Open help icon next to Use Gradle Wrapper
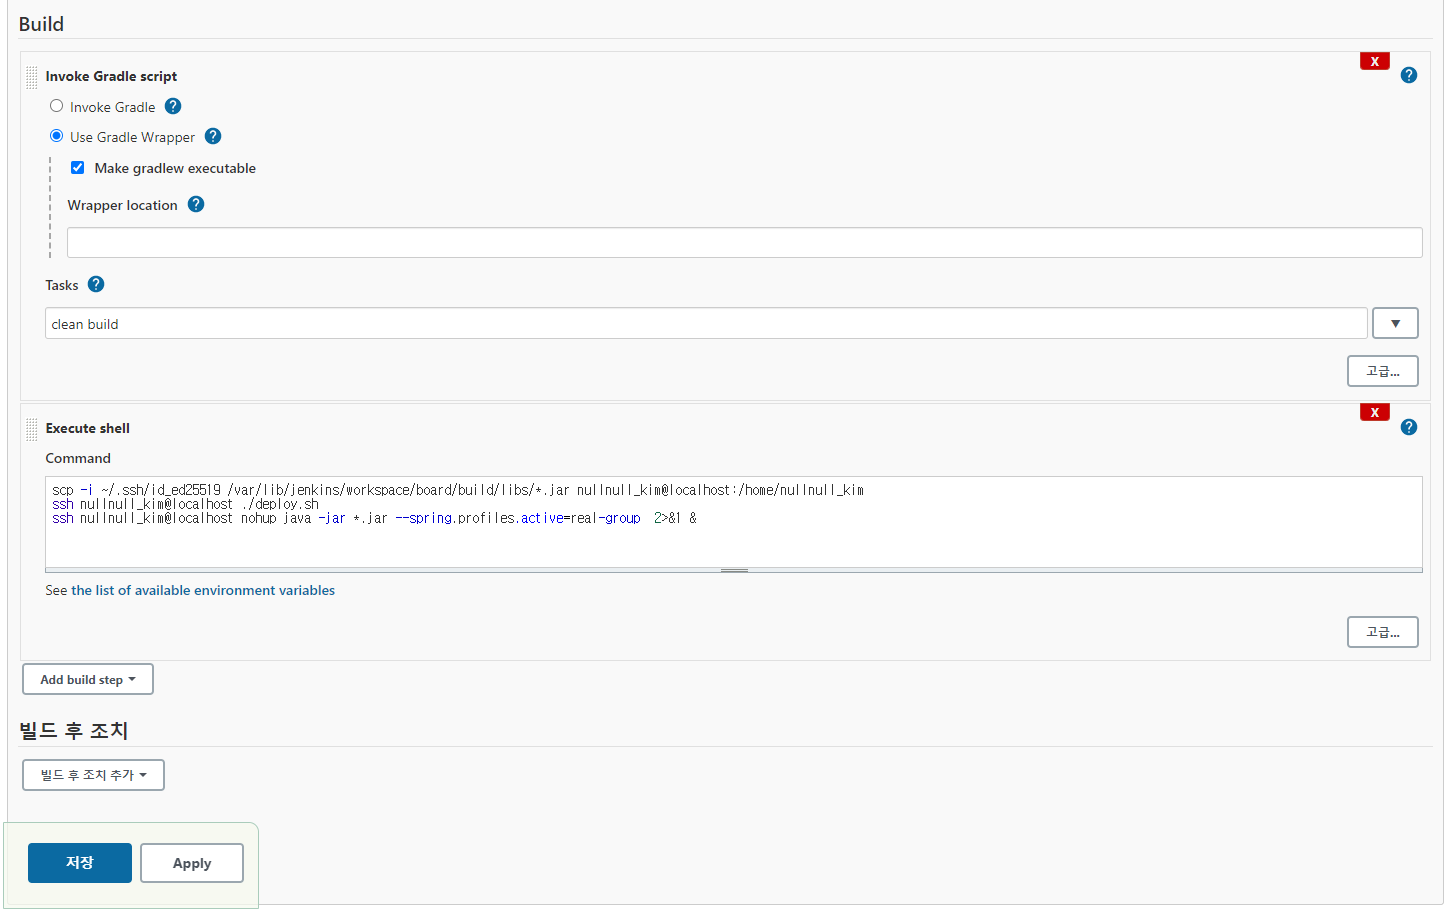 click(x=213, y=136)
